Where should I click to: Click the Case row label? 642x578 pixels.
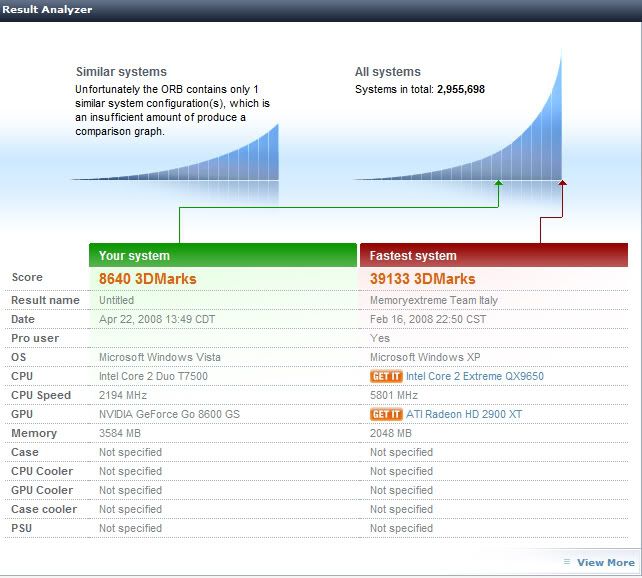tap(25, 452)
